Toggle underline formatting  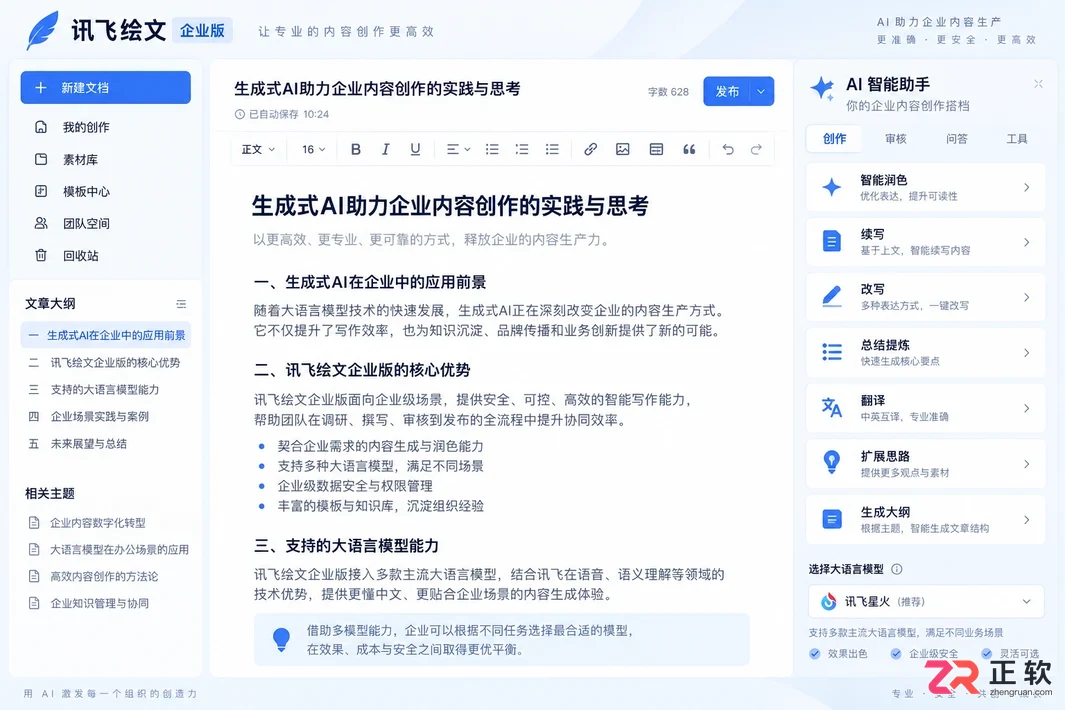coord(415,149)
